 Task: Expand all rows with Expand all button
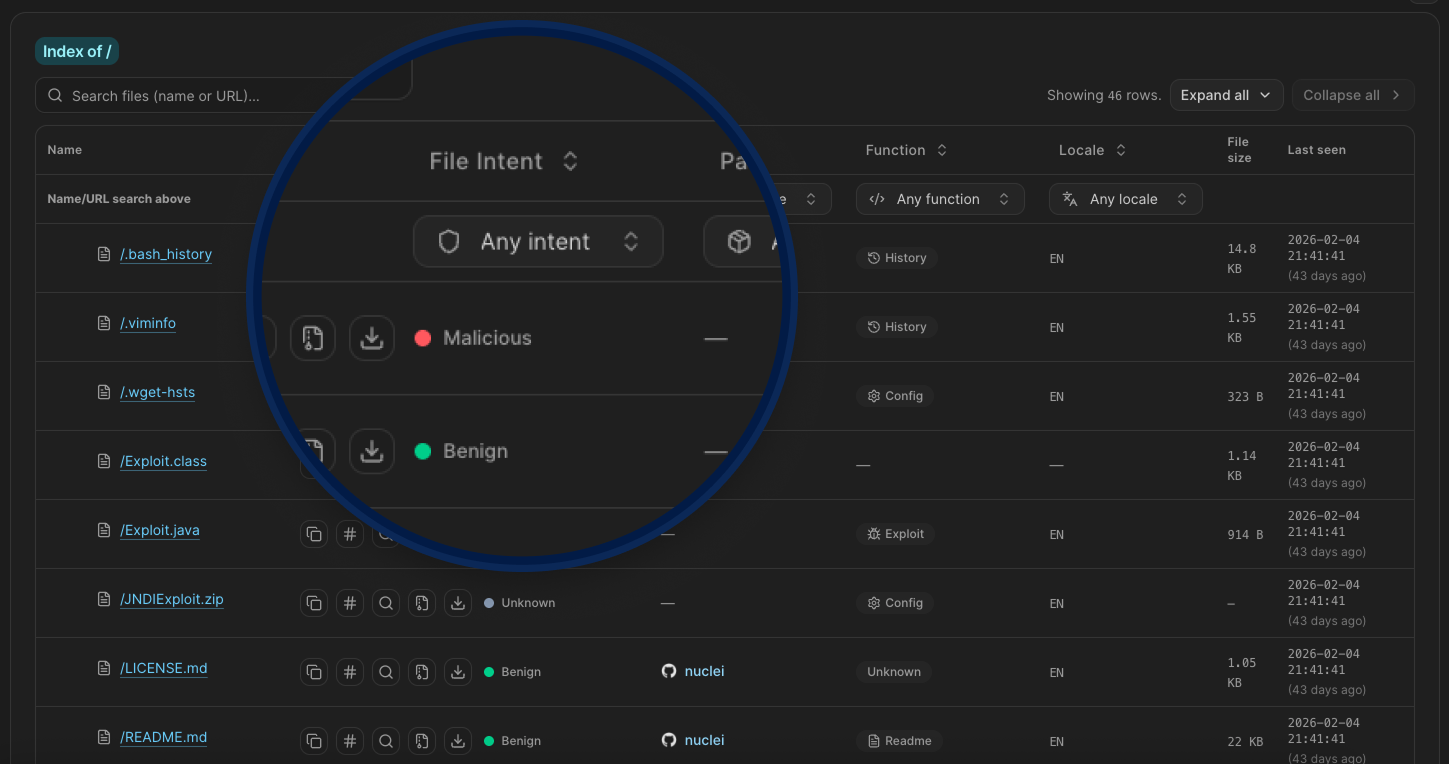1226,95
